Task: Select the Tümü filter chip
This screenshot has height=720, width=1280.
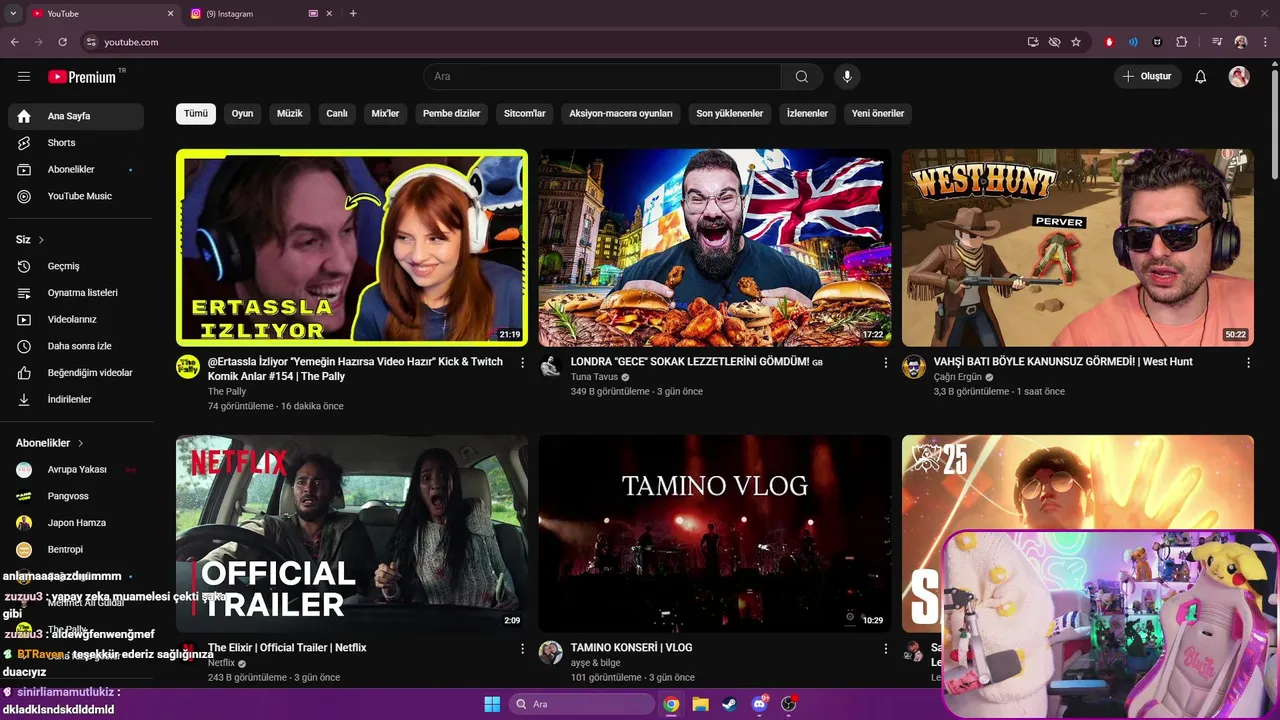Action: click(x=196, y=113)
